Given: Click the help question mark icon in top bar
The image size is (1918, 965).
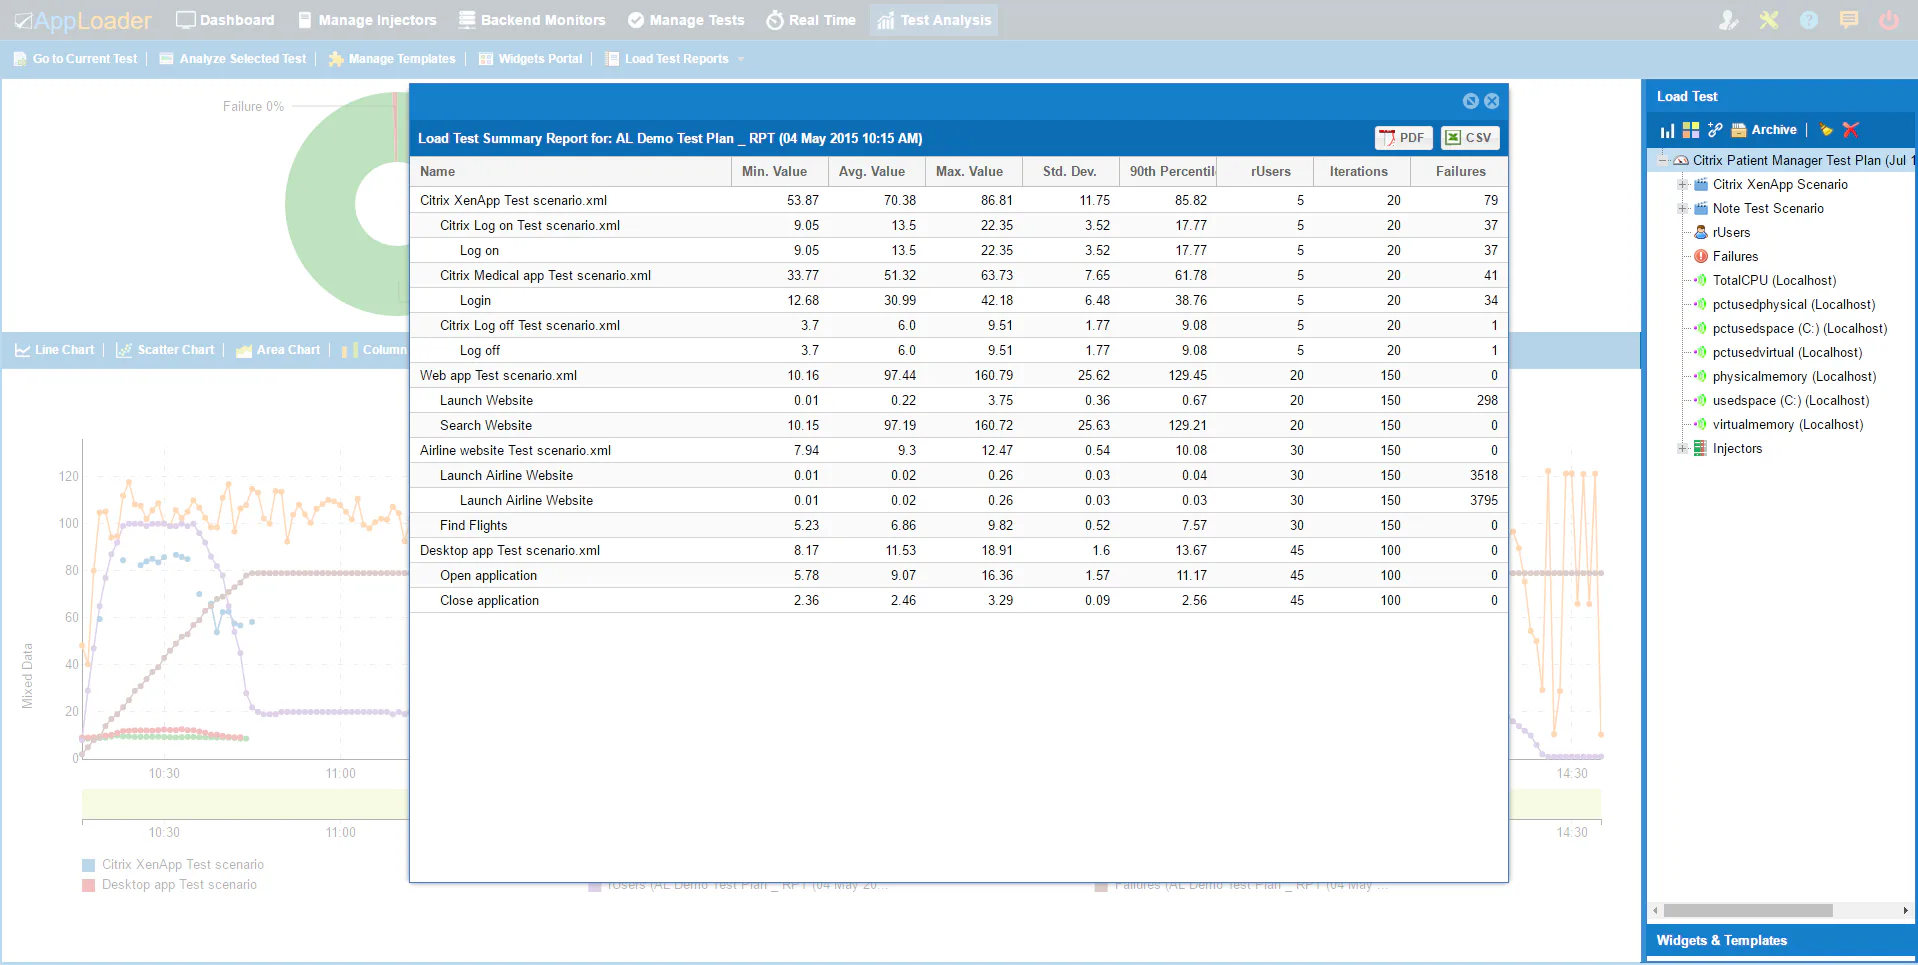Looking at the screenshot, I should [x=1809, y=20].
